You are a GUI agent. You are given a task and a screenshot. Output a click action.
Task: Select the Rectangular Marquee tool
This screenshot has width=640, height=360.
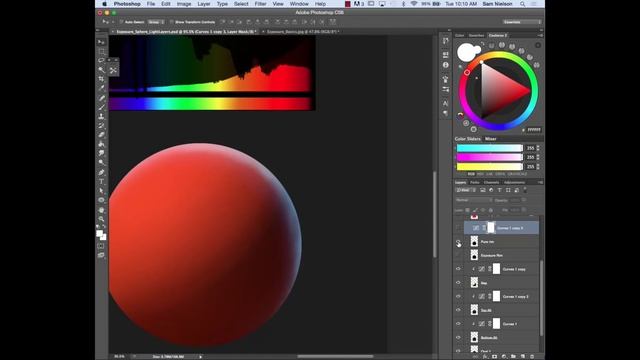(101, 51)
